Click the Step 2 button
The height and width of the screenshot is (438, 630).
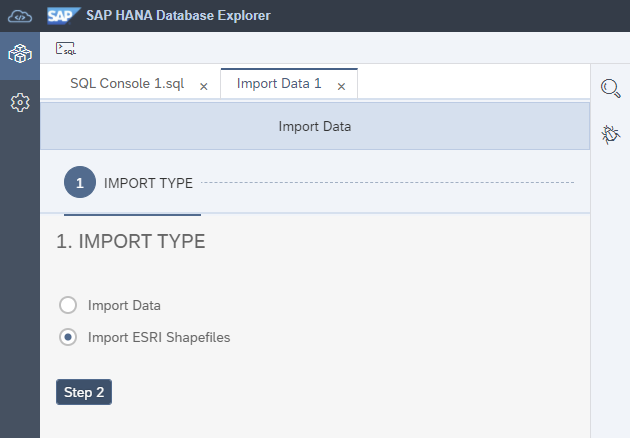[x=84, y=392]
